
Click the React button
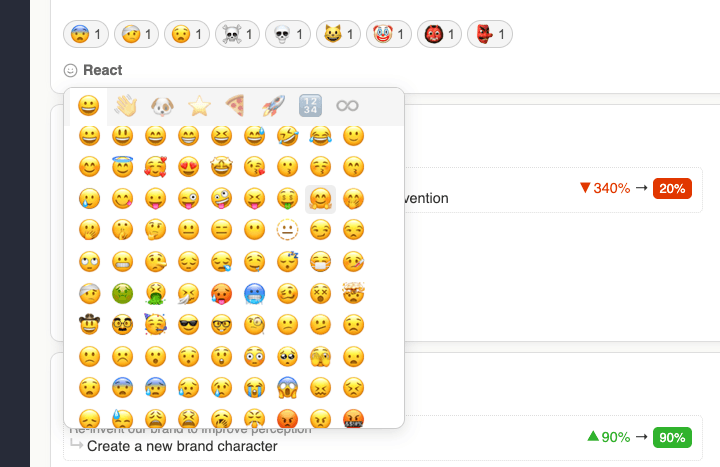click(x=93, y=70)
